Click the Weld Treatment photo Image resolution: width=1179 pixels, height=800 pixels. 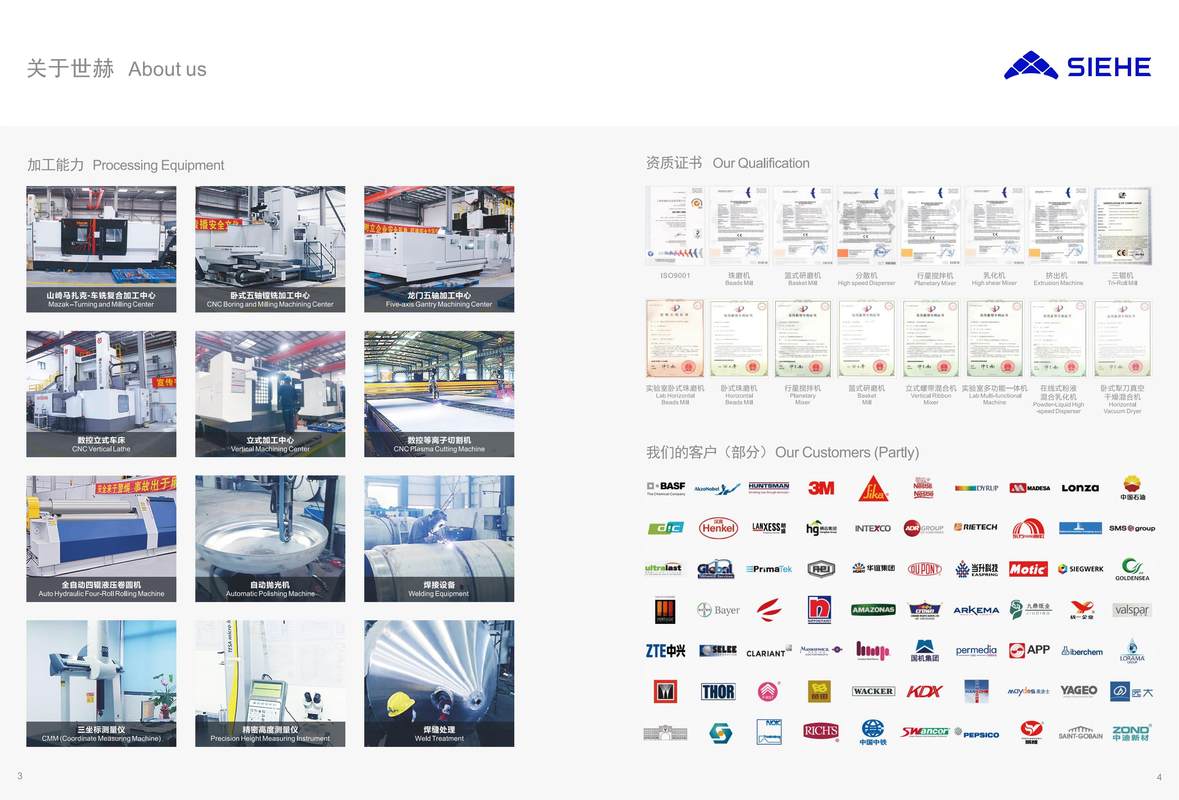pyautogui.click(x=439, y=683)
